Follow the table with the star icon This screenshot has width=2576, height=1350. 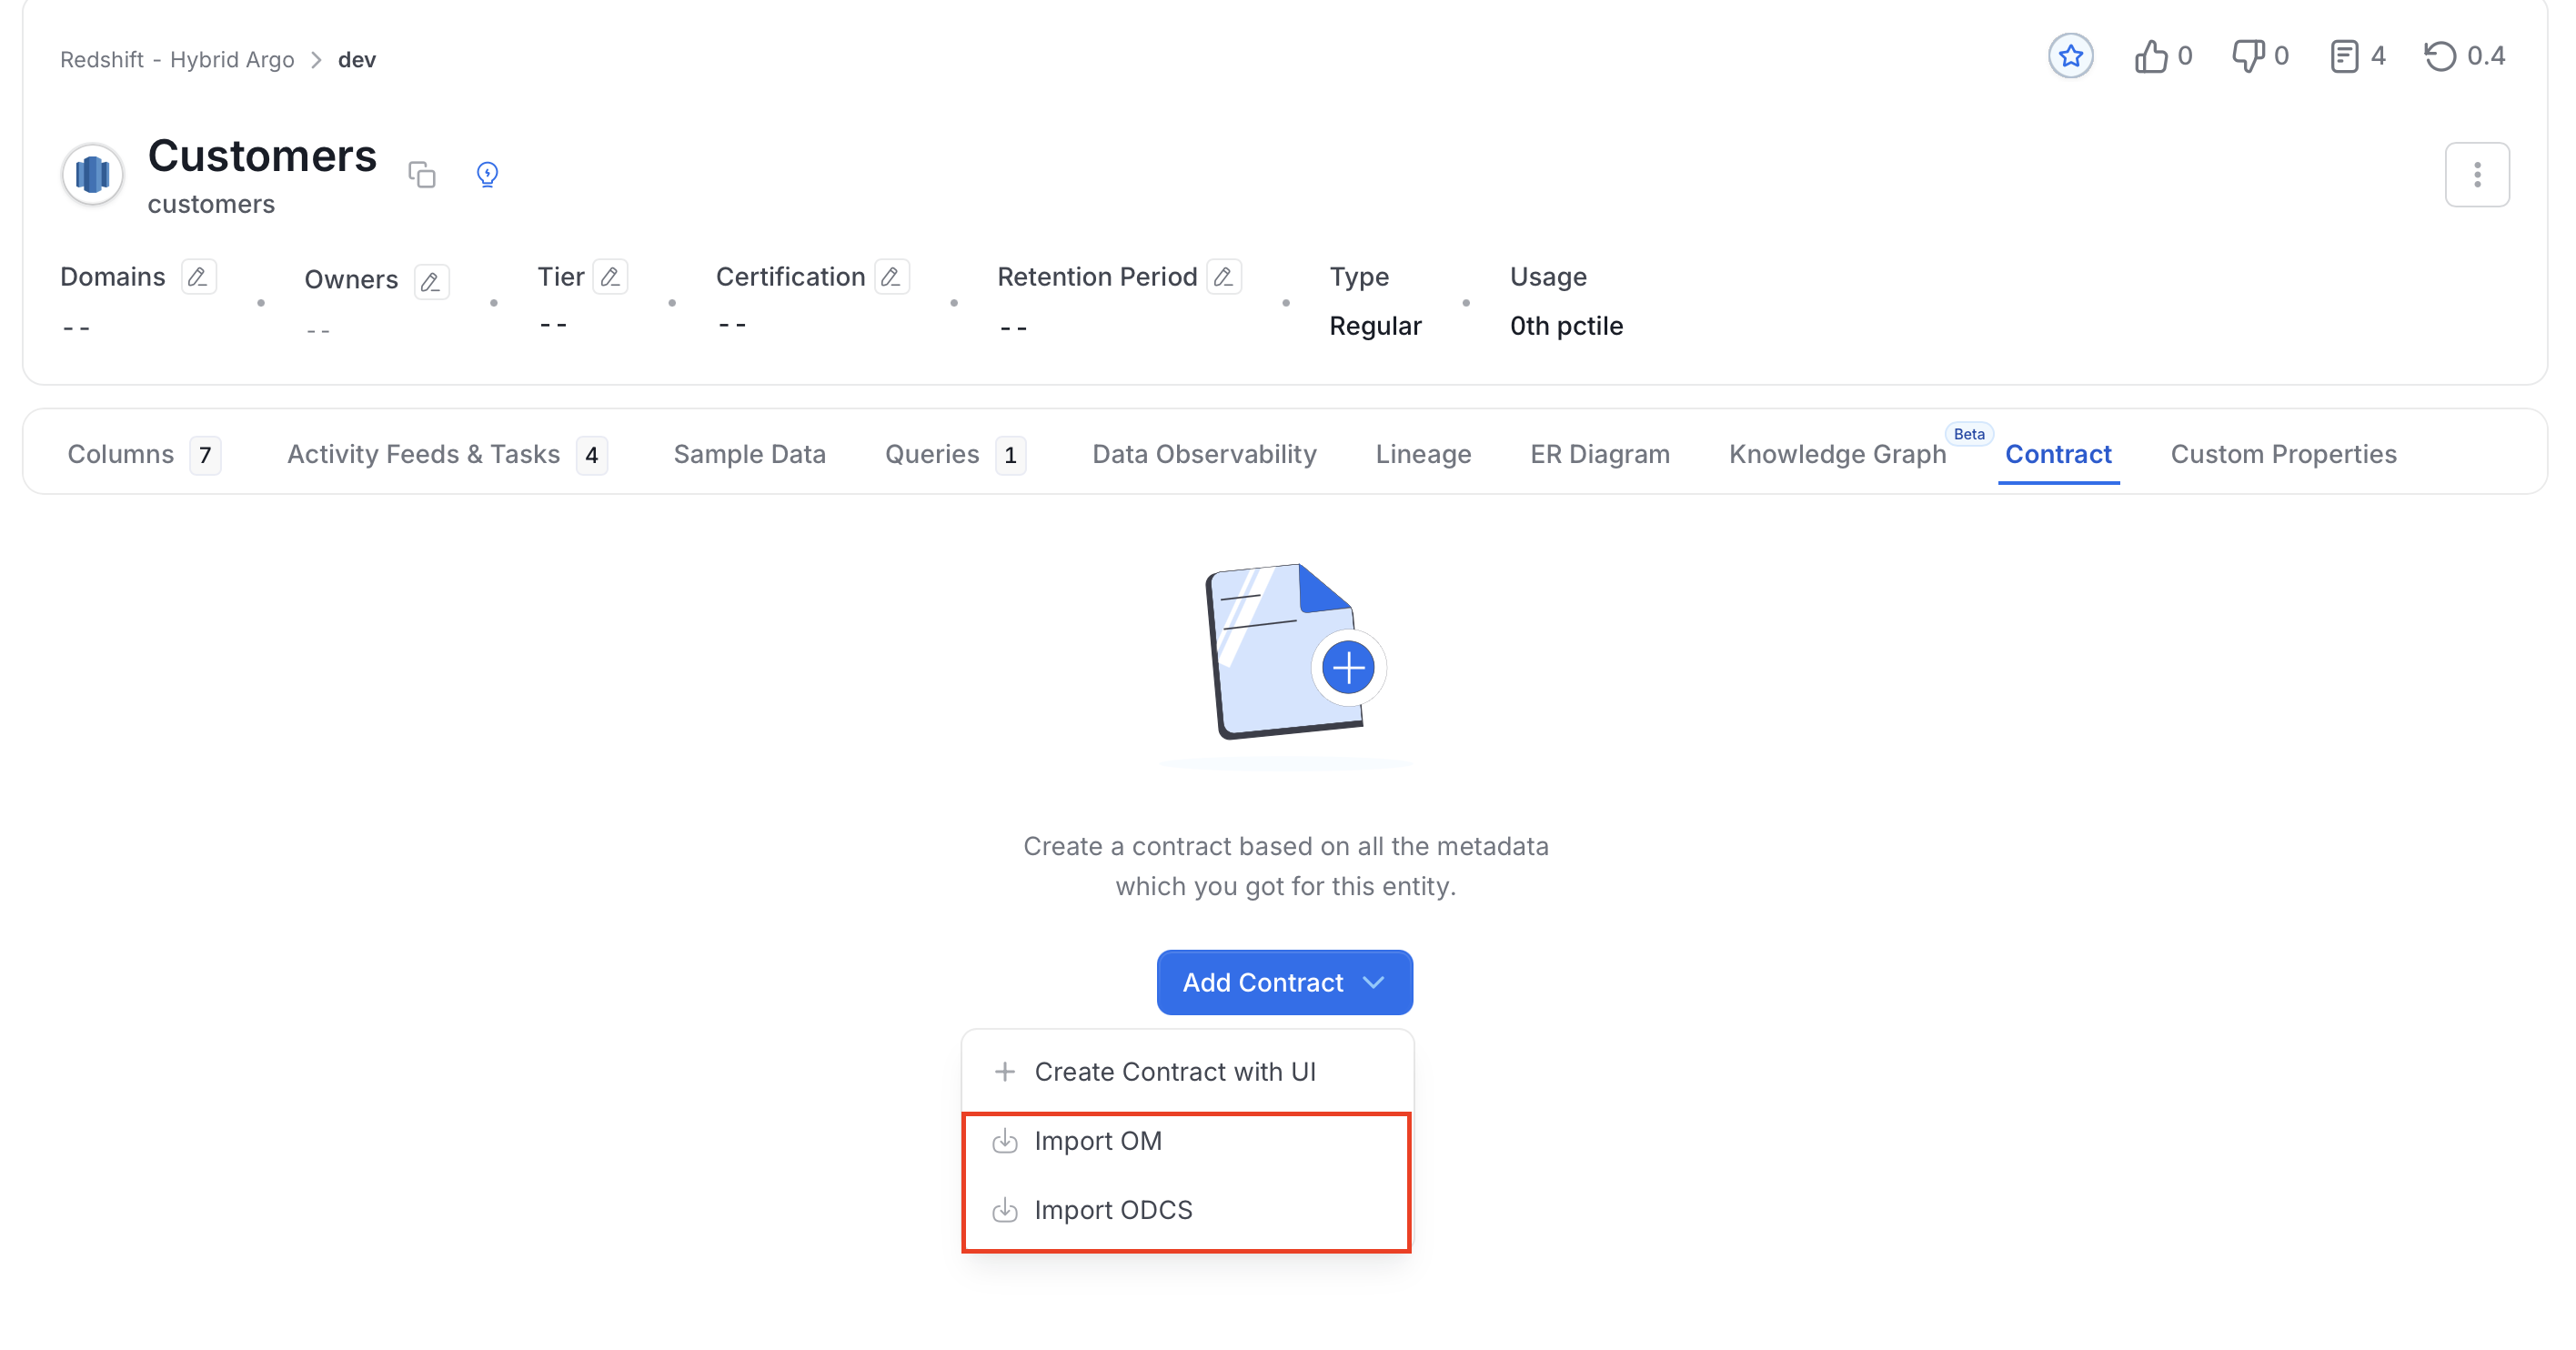(x=2070, y=56)
